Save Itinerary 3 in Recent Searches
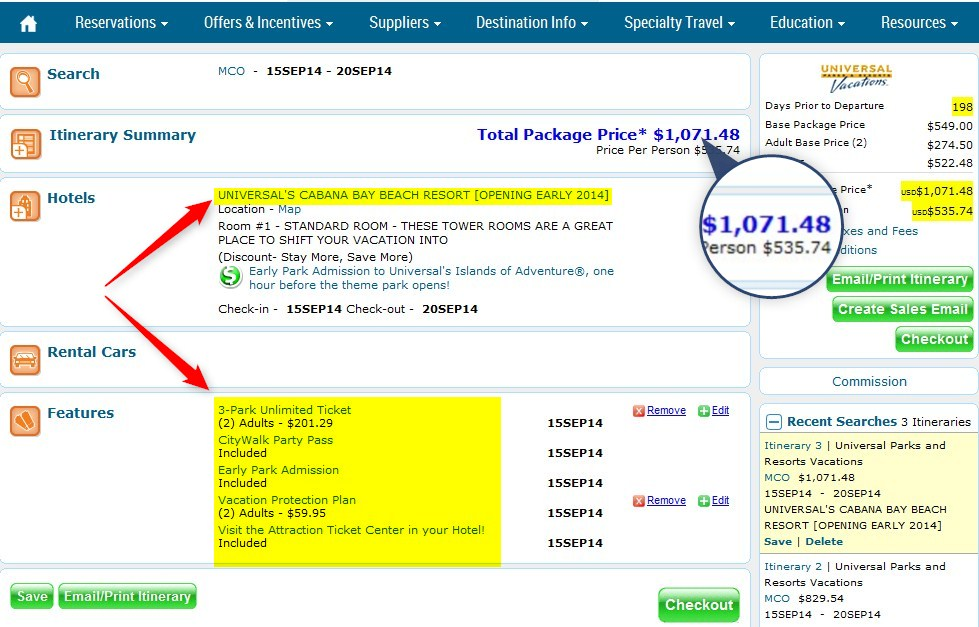This screenshot has width=979, height=627. coord(778,541)
